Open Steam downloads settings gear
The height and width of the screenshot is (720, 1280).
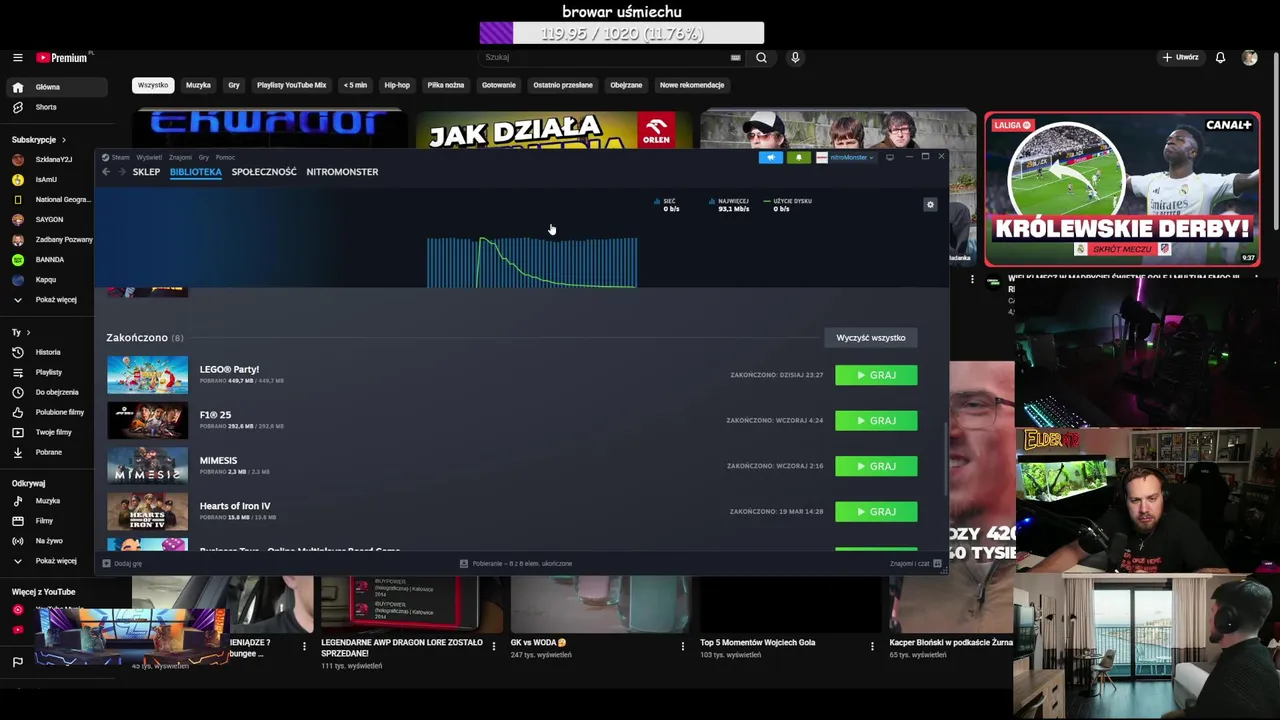(930, 204)
